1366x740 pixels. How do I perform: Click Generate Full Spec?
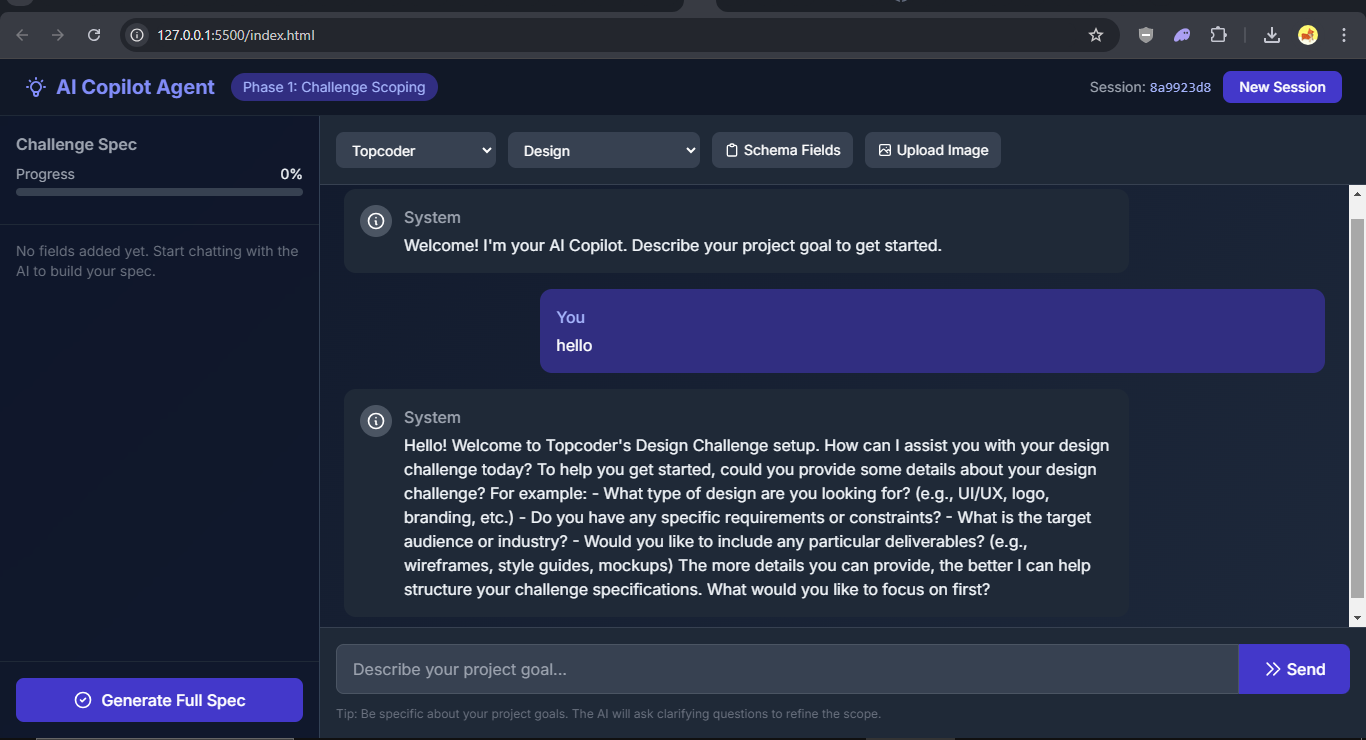pyautogui.click(x=159, y=700)
